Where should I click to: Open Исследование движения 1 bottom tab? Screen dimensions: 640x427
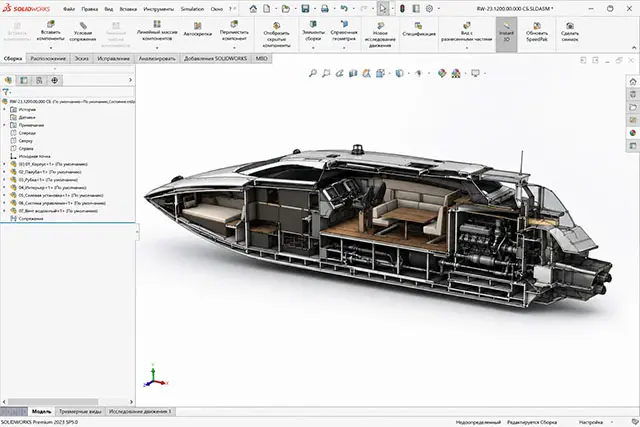tap(140, 411)
